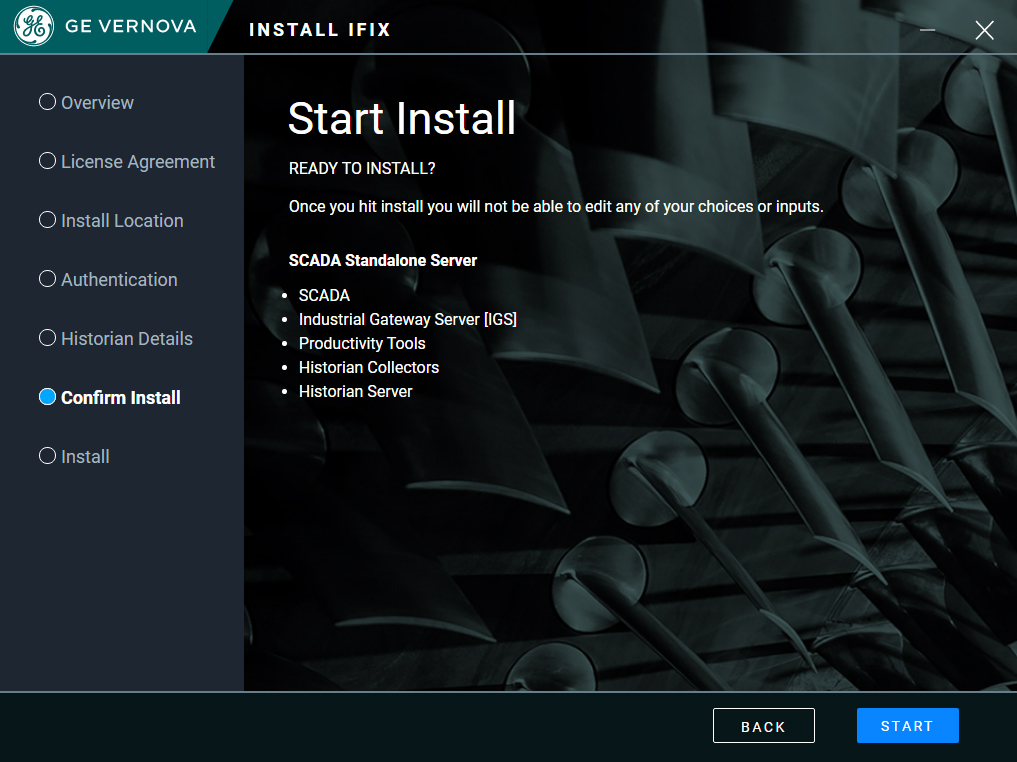
Task: Click the 'Productivity Tools' list item
Action: coord(362,344)
